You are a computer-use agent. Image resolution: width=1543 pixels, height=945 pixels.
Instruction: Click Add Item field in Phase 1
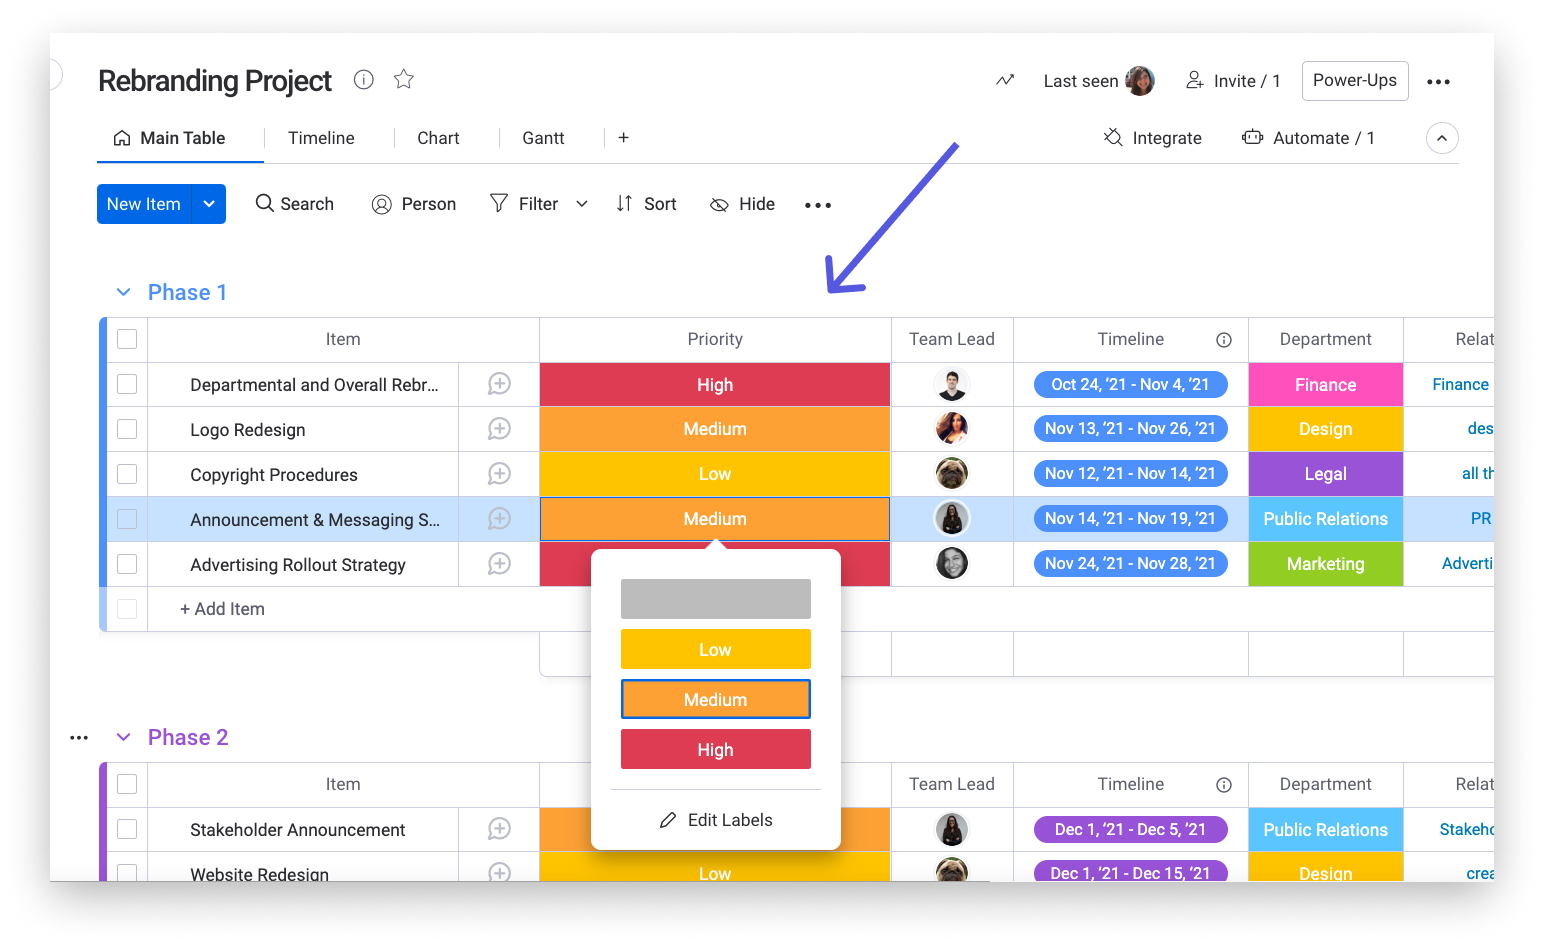click(x=222, y=609)
